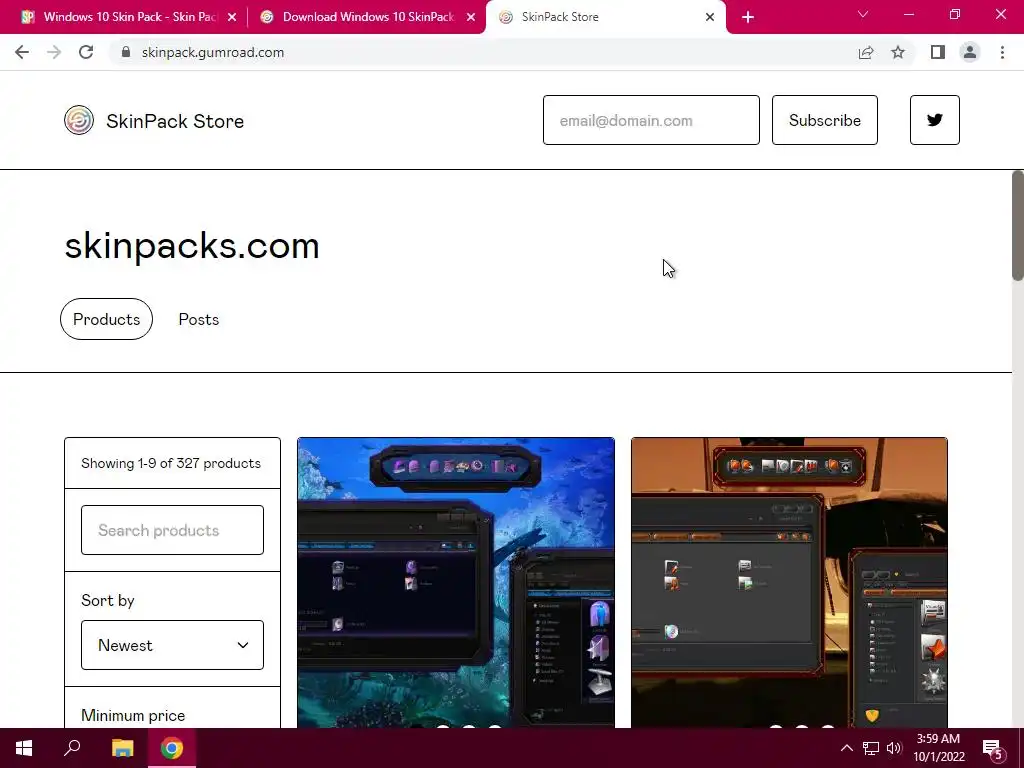Click the Subscribe button
This screenshot has width=1024, height=768.
825,120
